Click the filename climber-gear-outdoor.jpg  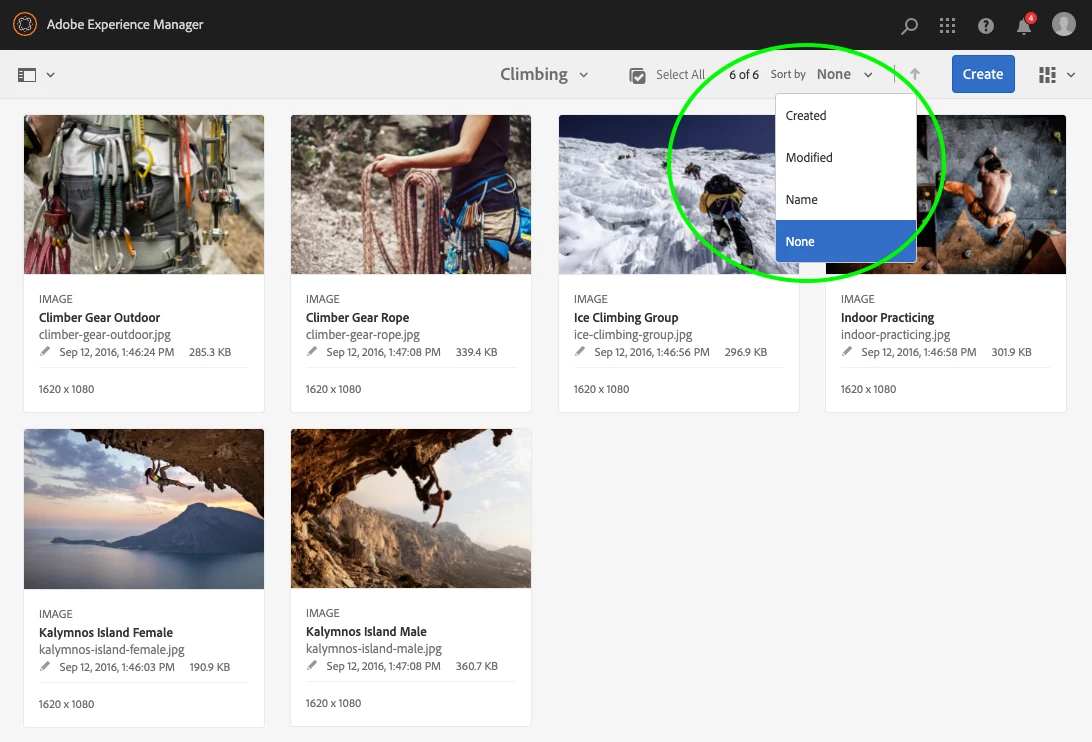click(x=105, y=335)
